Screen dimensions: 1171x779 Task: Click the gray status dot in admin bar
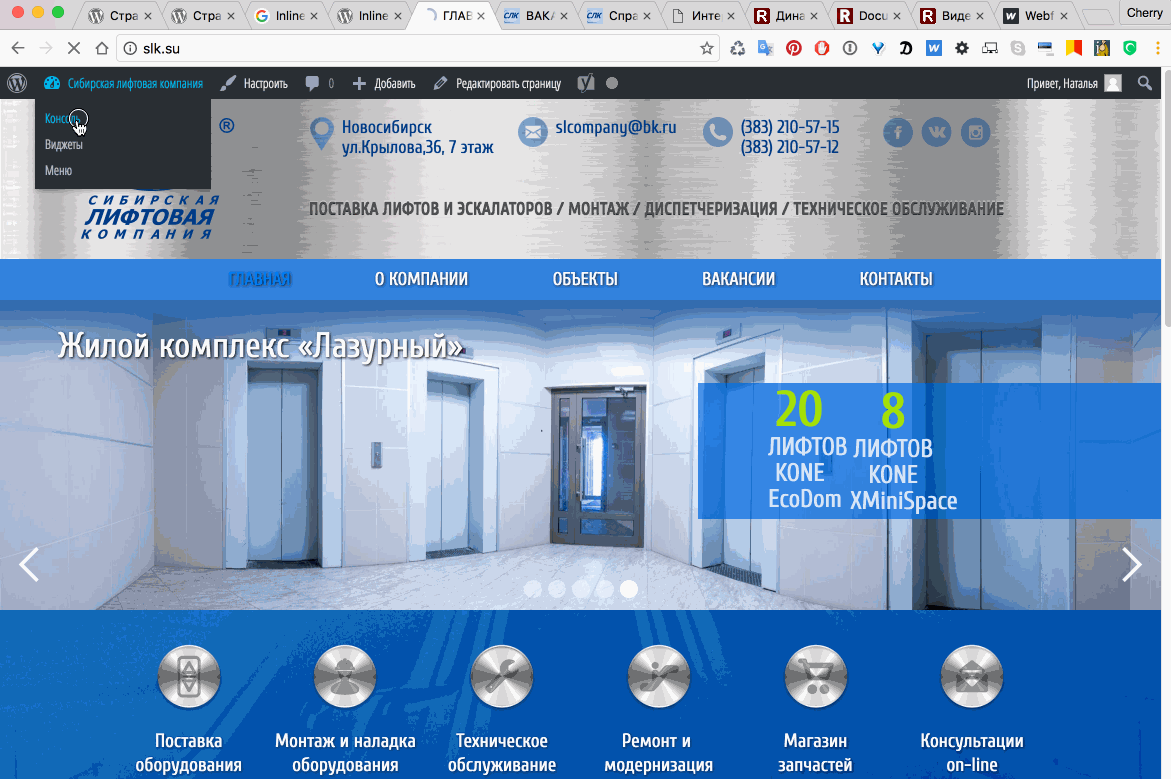pyautogui.click(x=612, y=84)
